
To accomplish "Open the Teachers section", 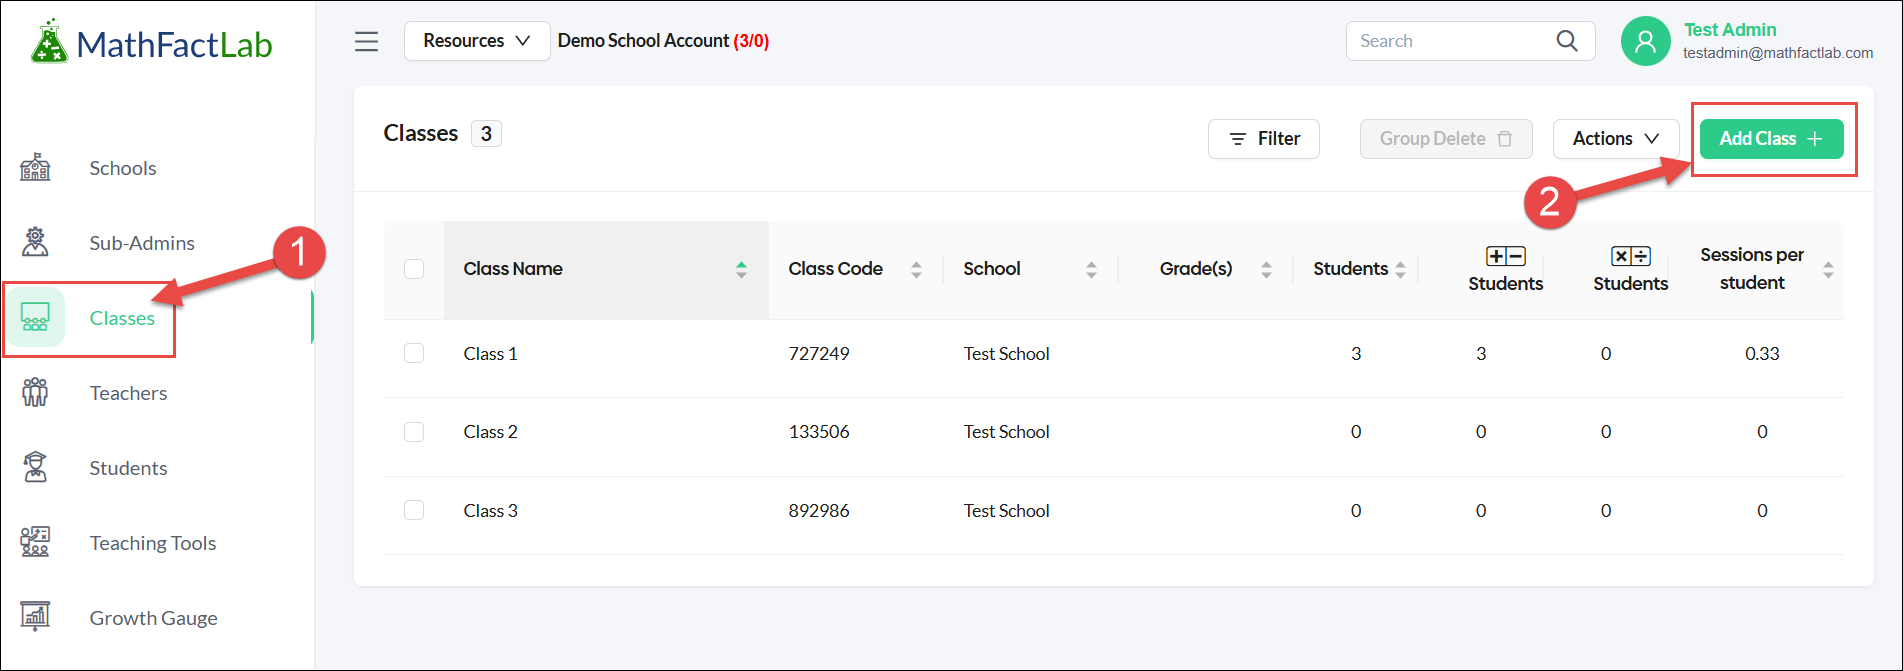I will pos(128,393).
